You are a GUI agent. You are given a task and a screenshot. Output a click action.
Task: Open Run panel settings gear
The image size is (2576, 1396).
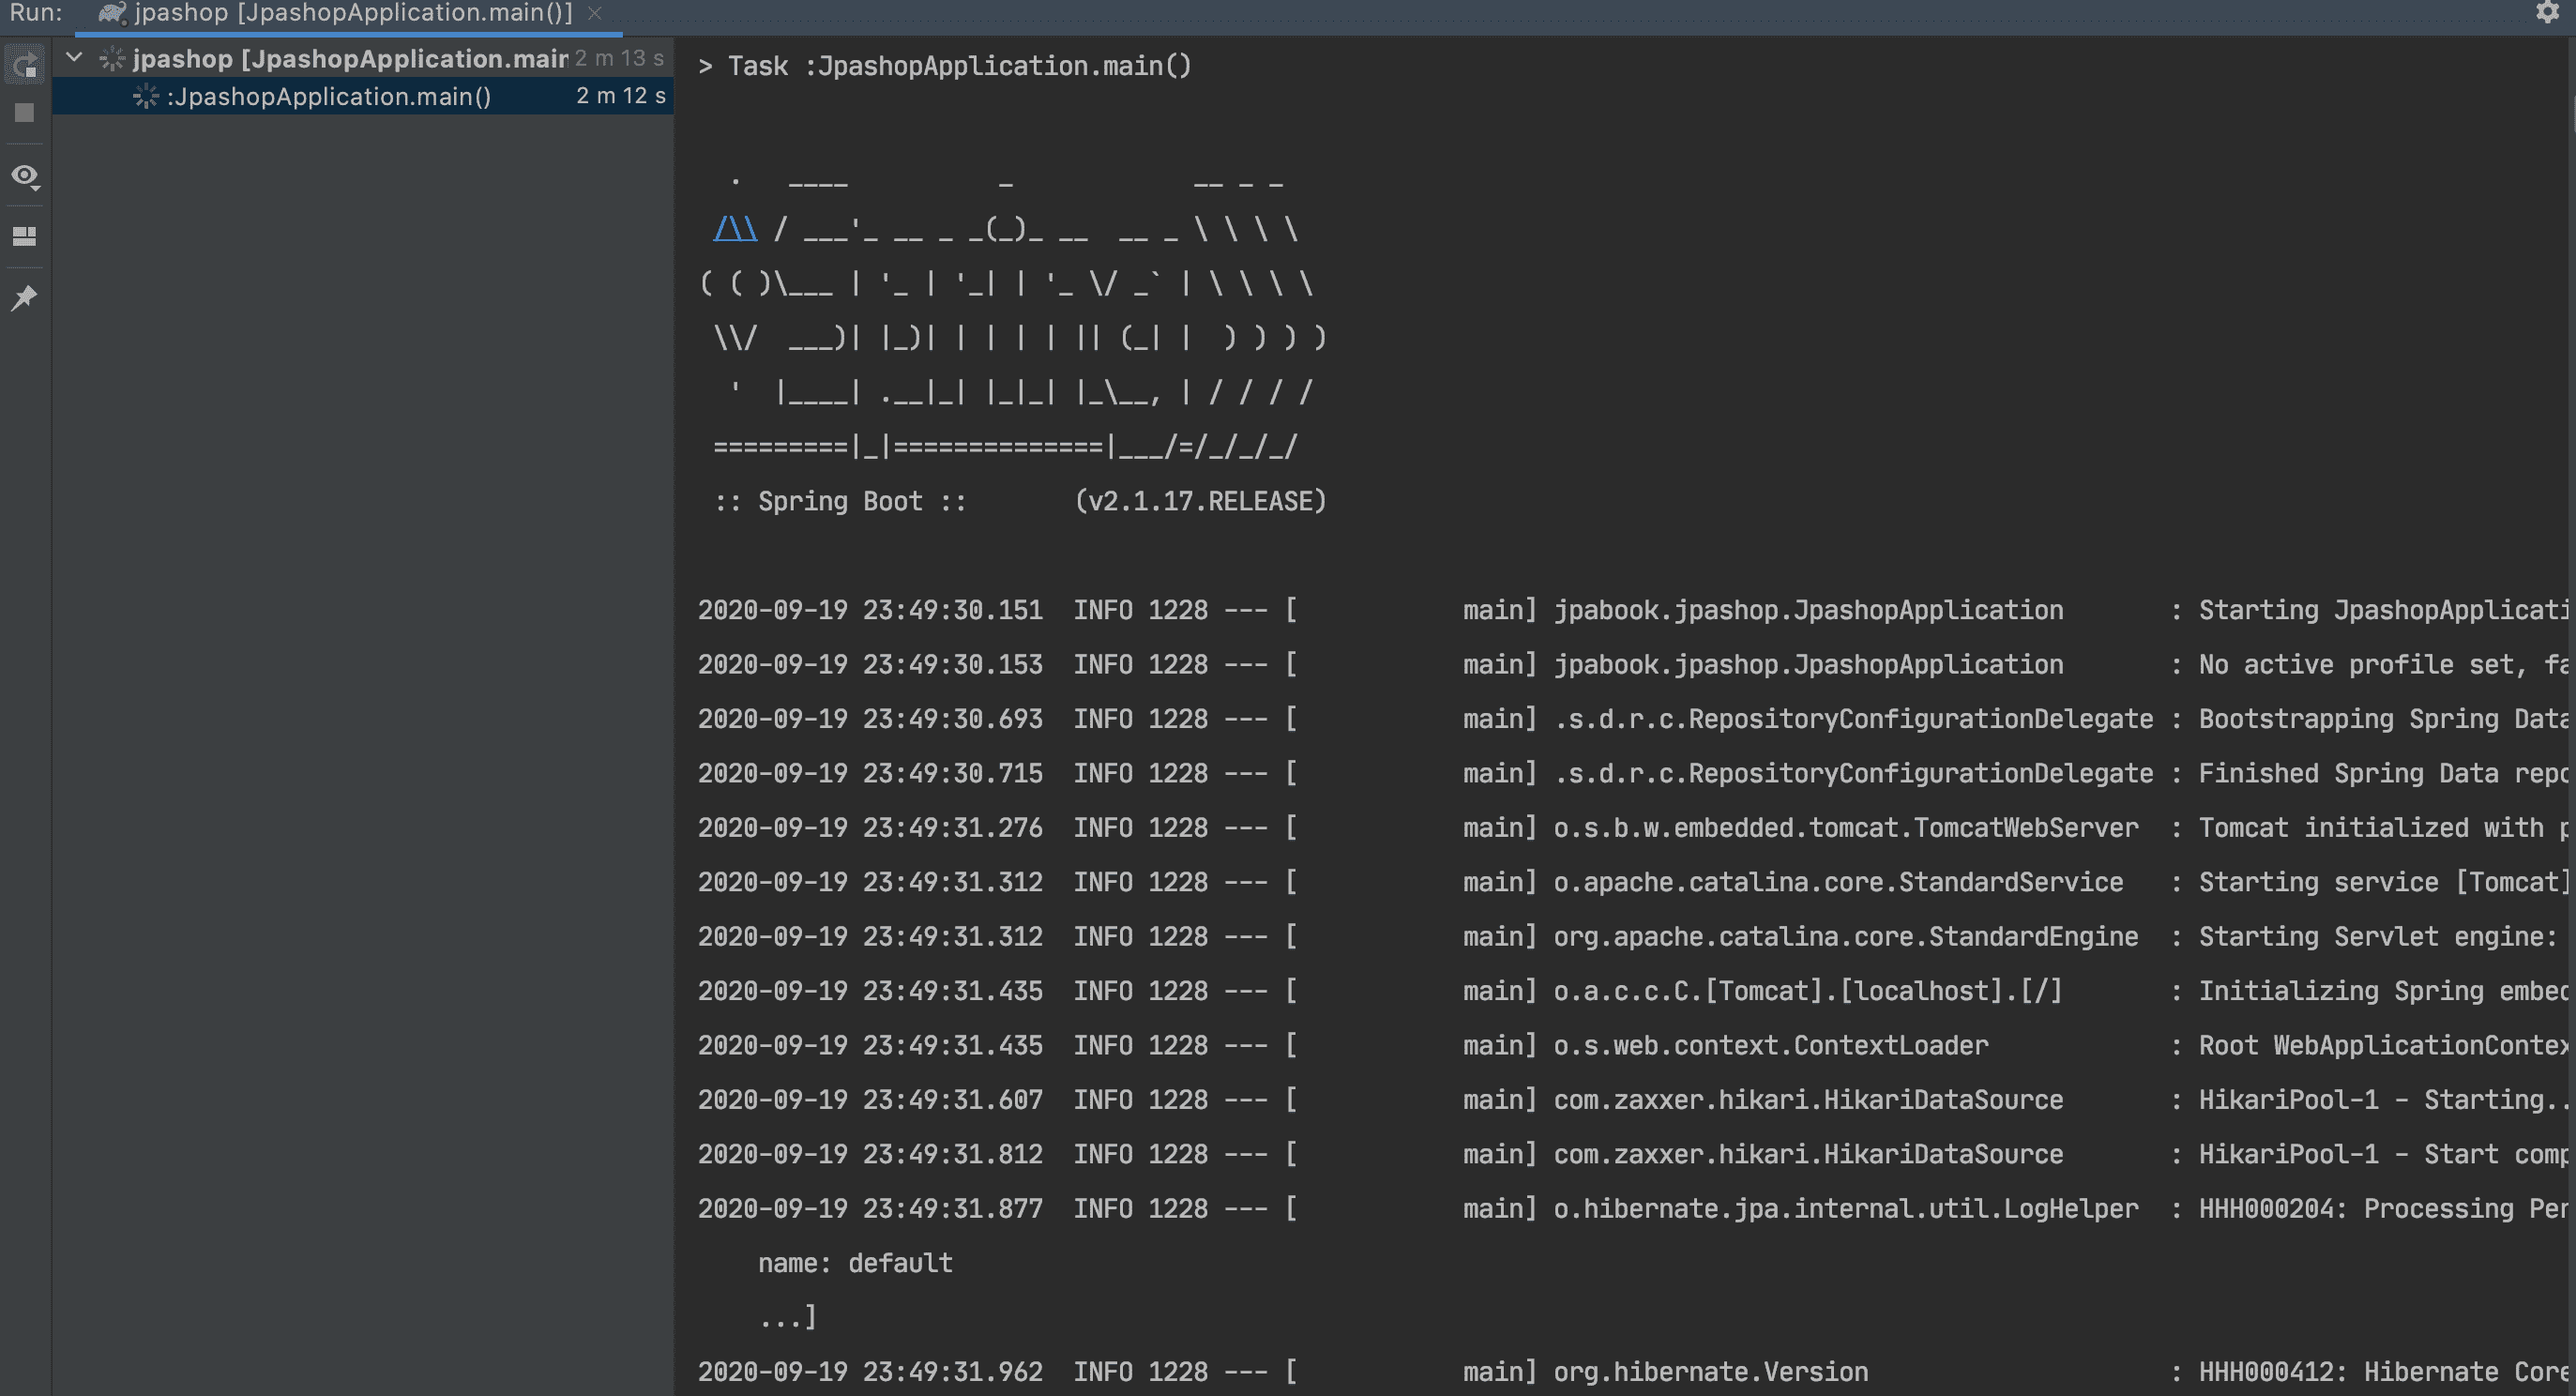(x=2547, y=13)
